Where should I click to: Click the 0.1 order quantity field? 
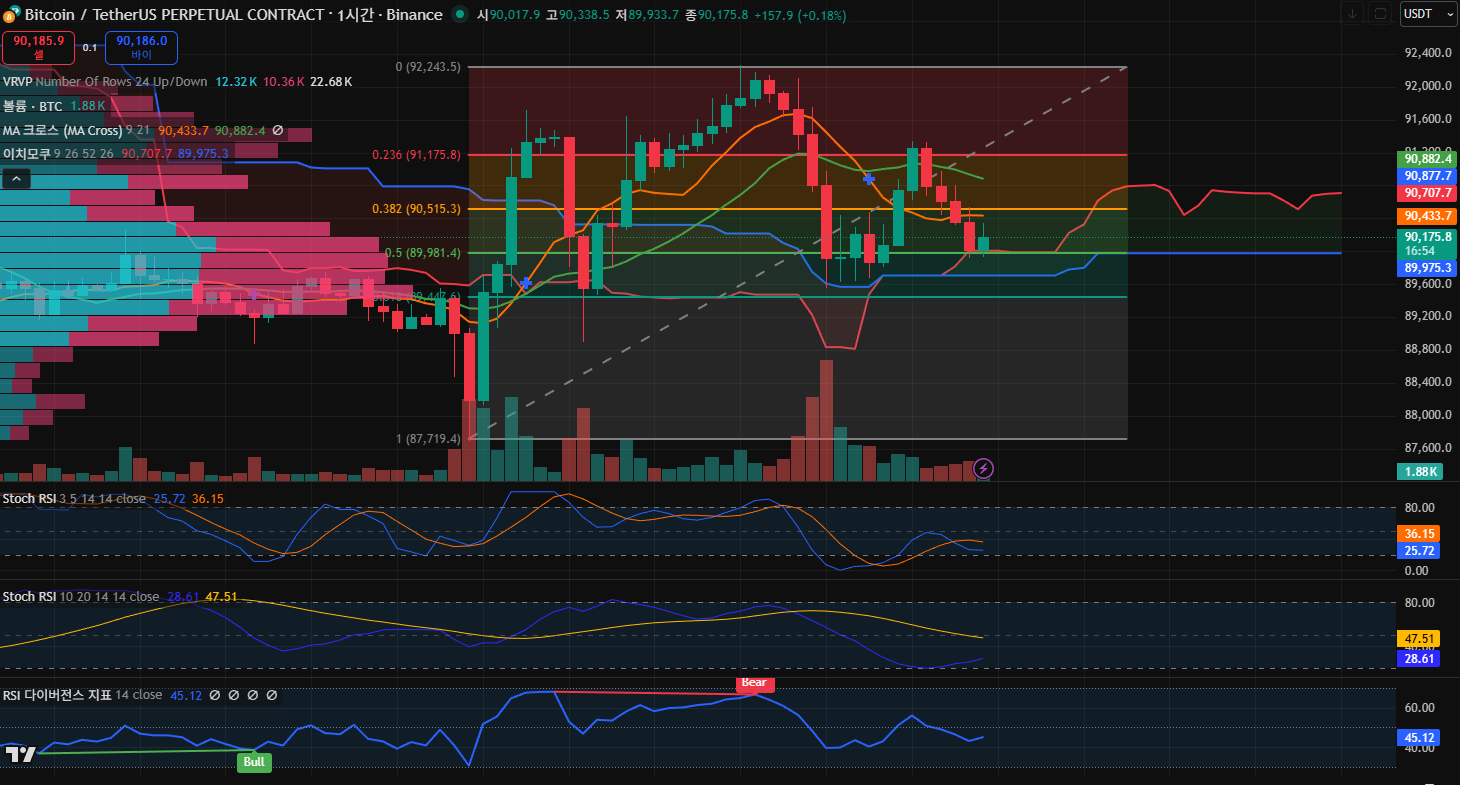pyautogui.click(x=90, y=48)
